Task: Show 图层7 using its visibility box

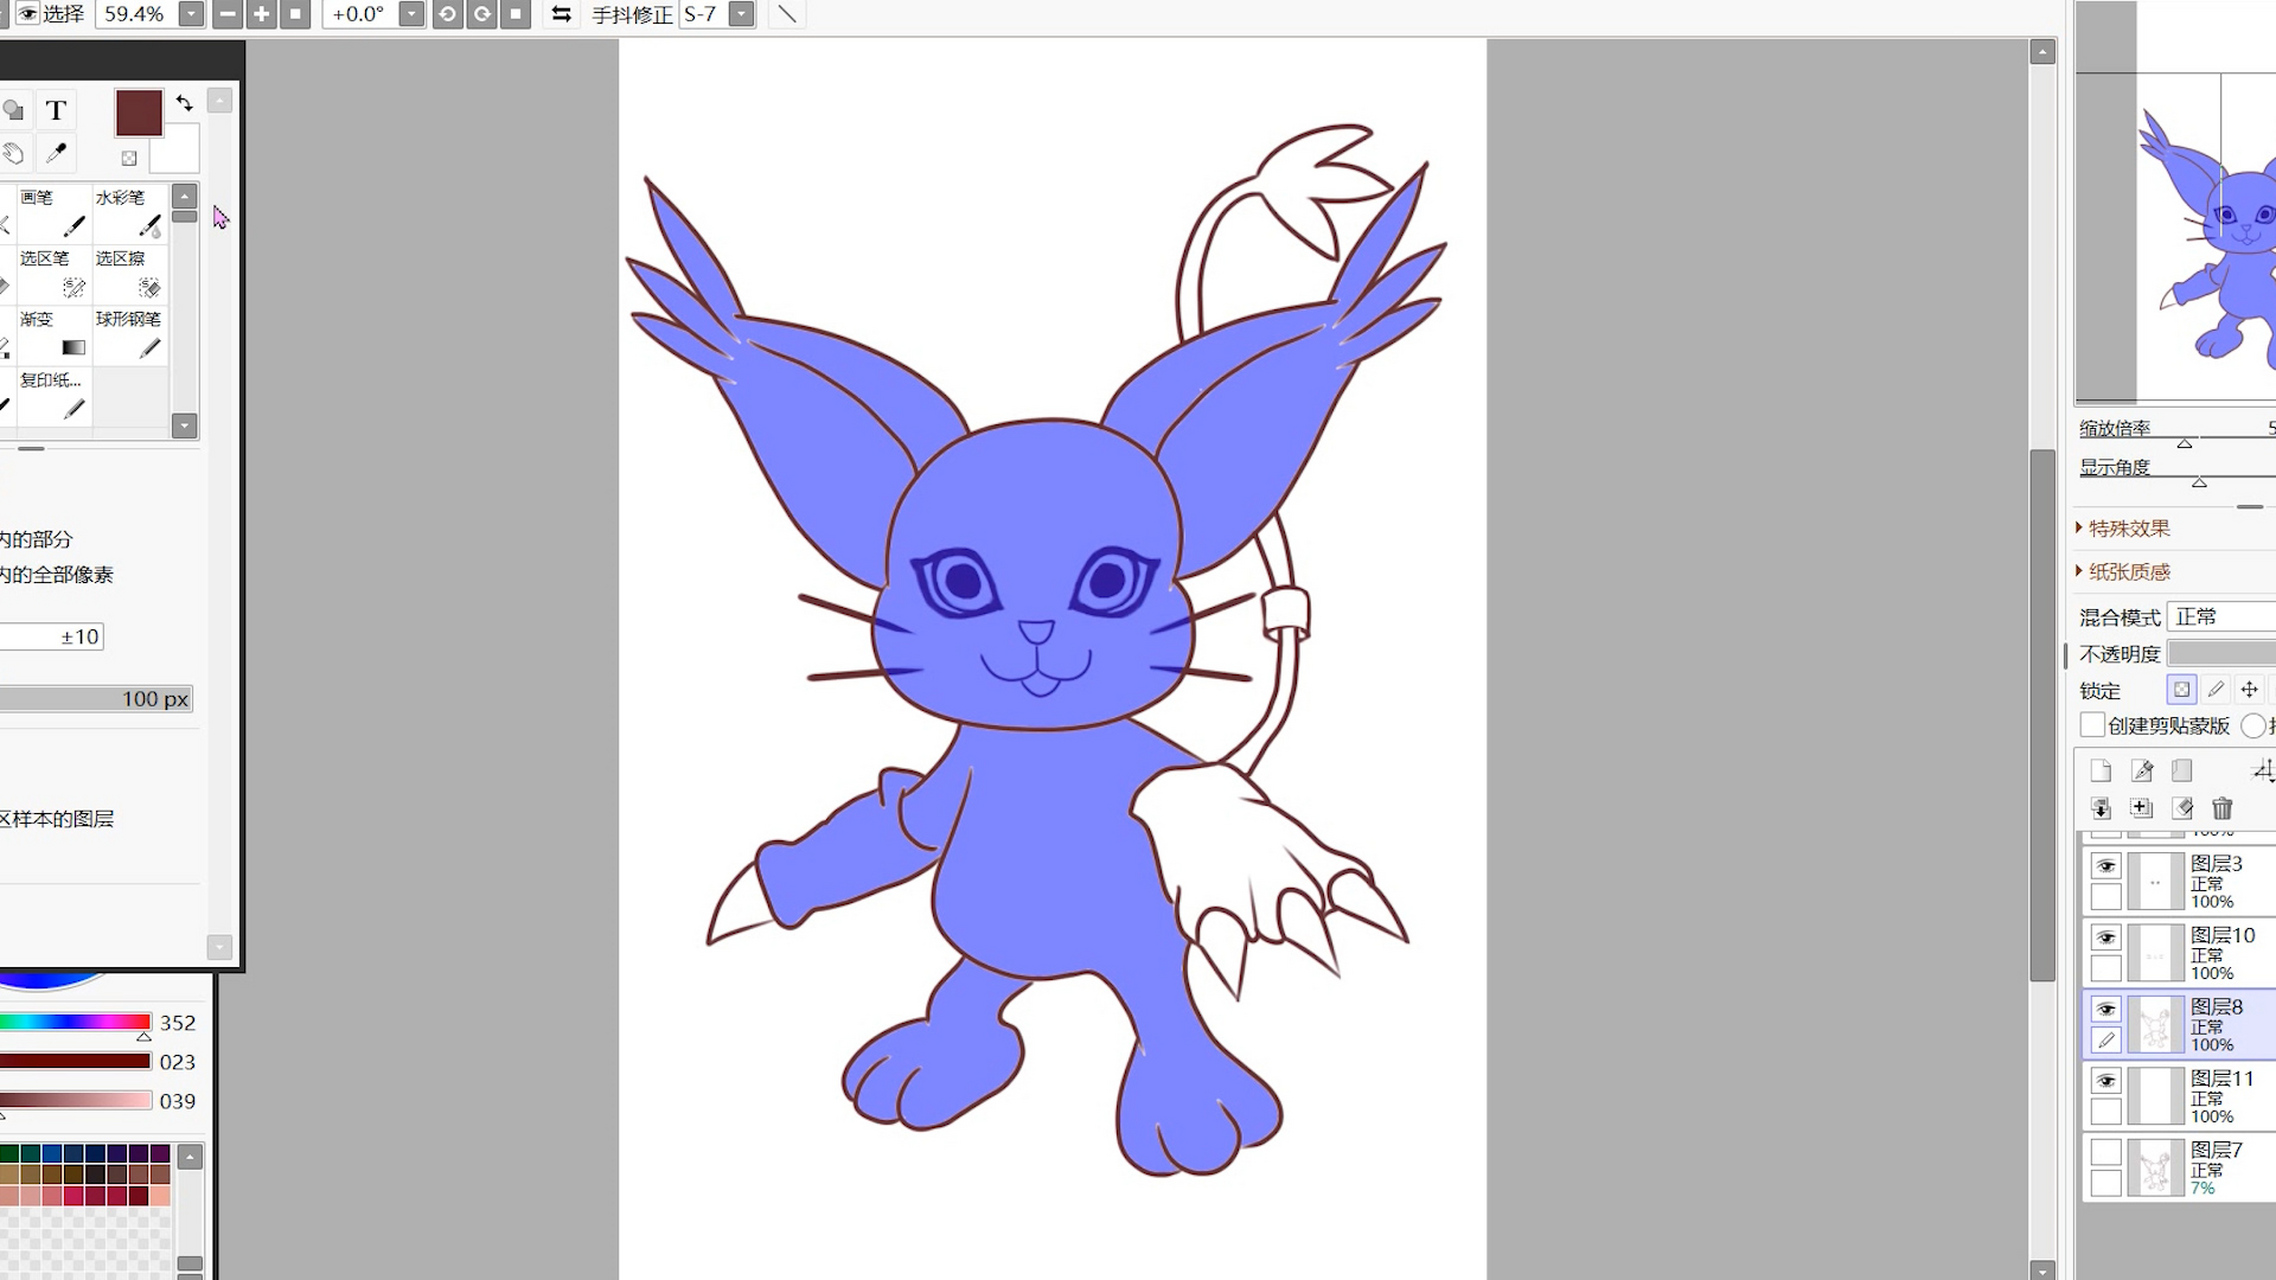Action: pos(2106,1152)
